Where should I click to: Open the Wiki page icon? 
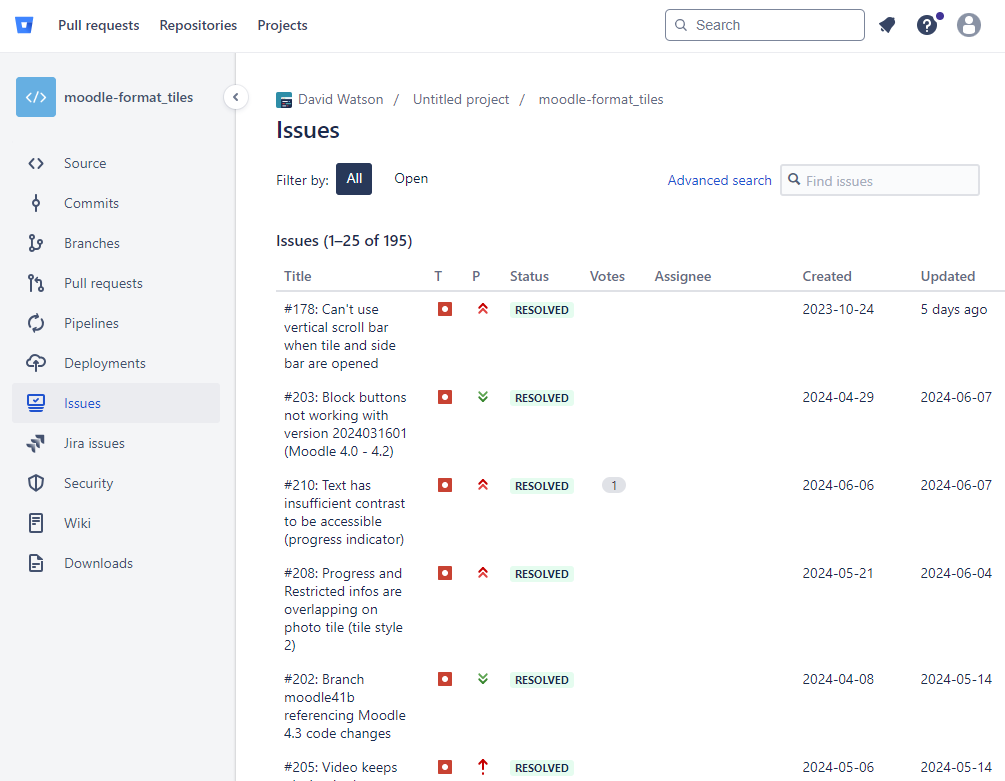[x=36, y=523]
